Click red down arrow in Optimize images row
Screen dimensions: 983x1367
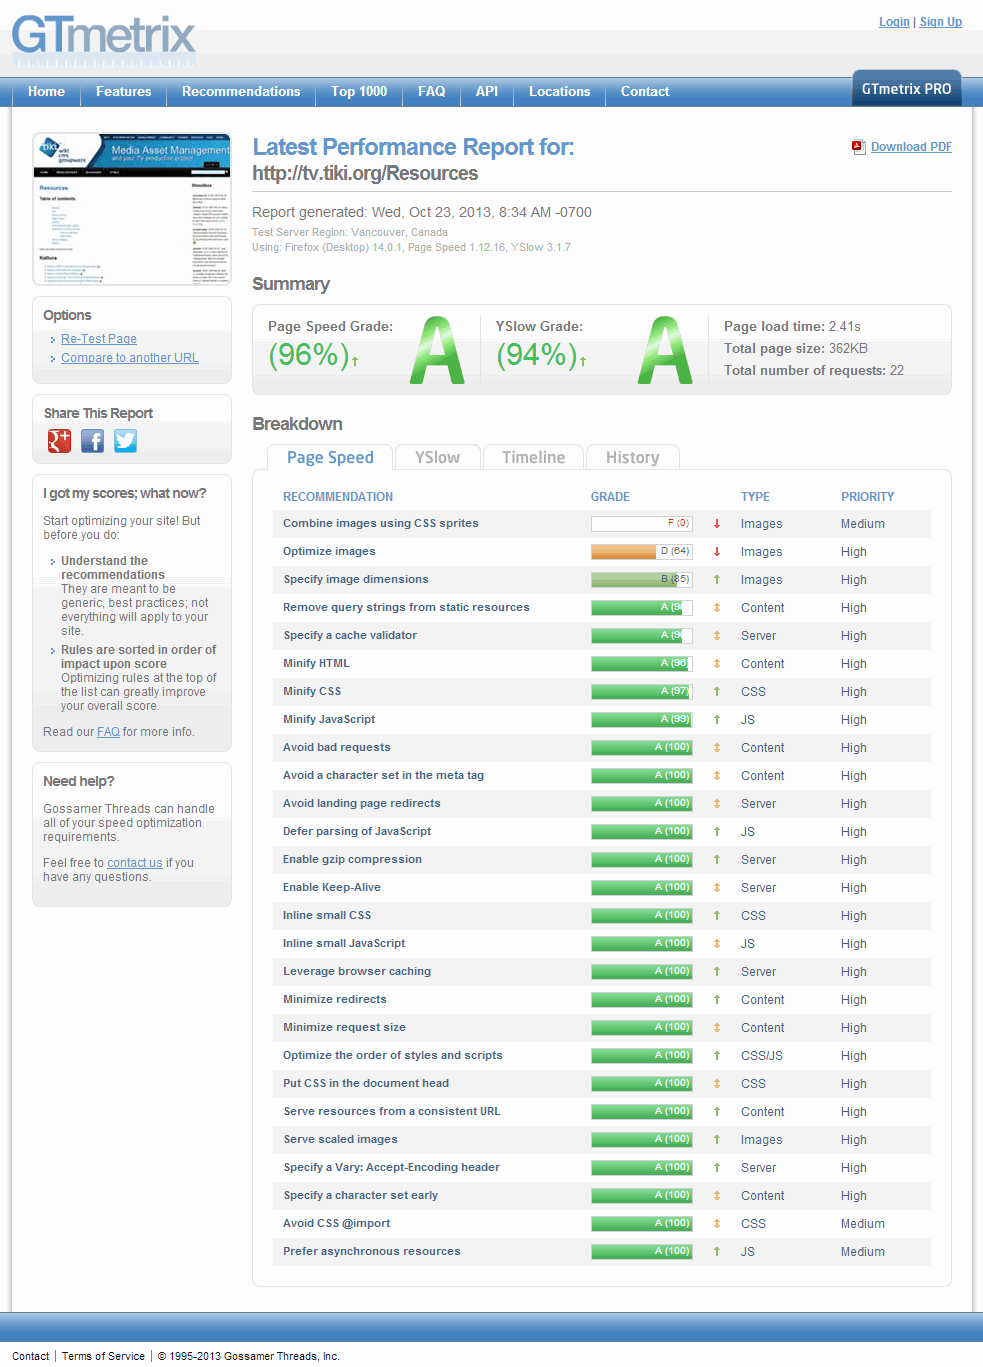click(717, 552)
